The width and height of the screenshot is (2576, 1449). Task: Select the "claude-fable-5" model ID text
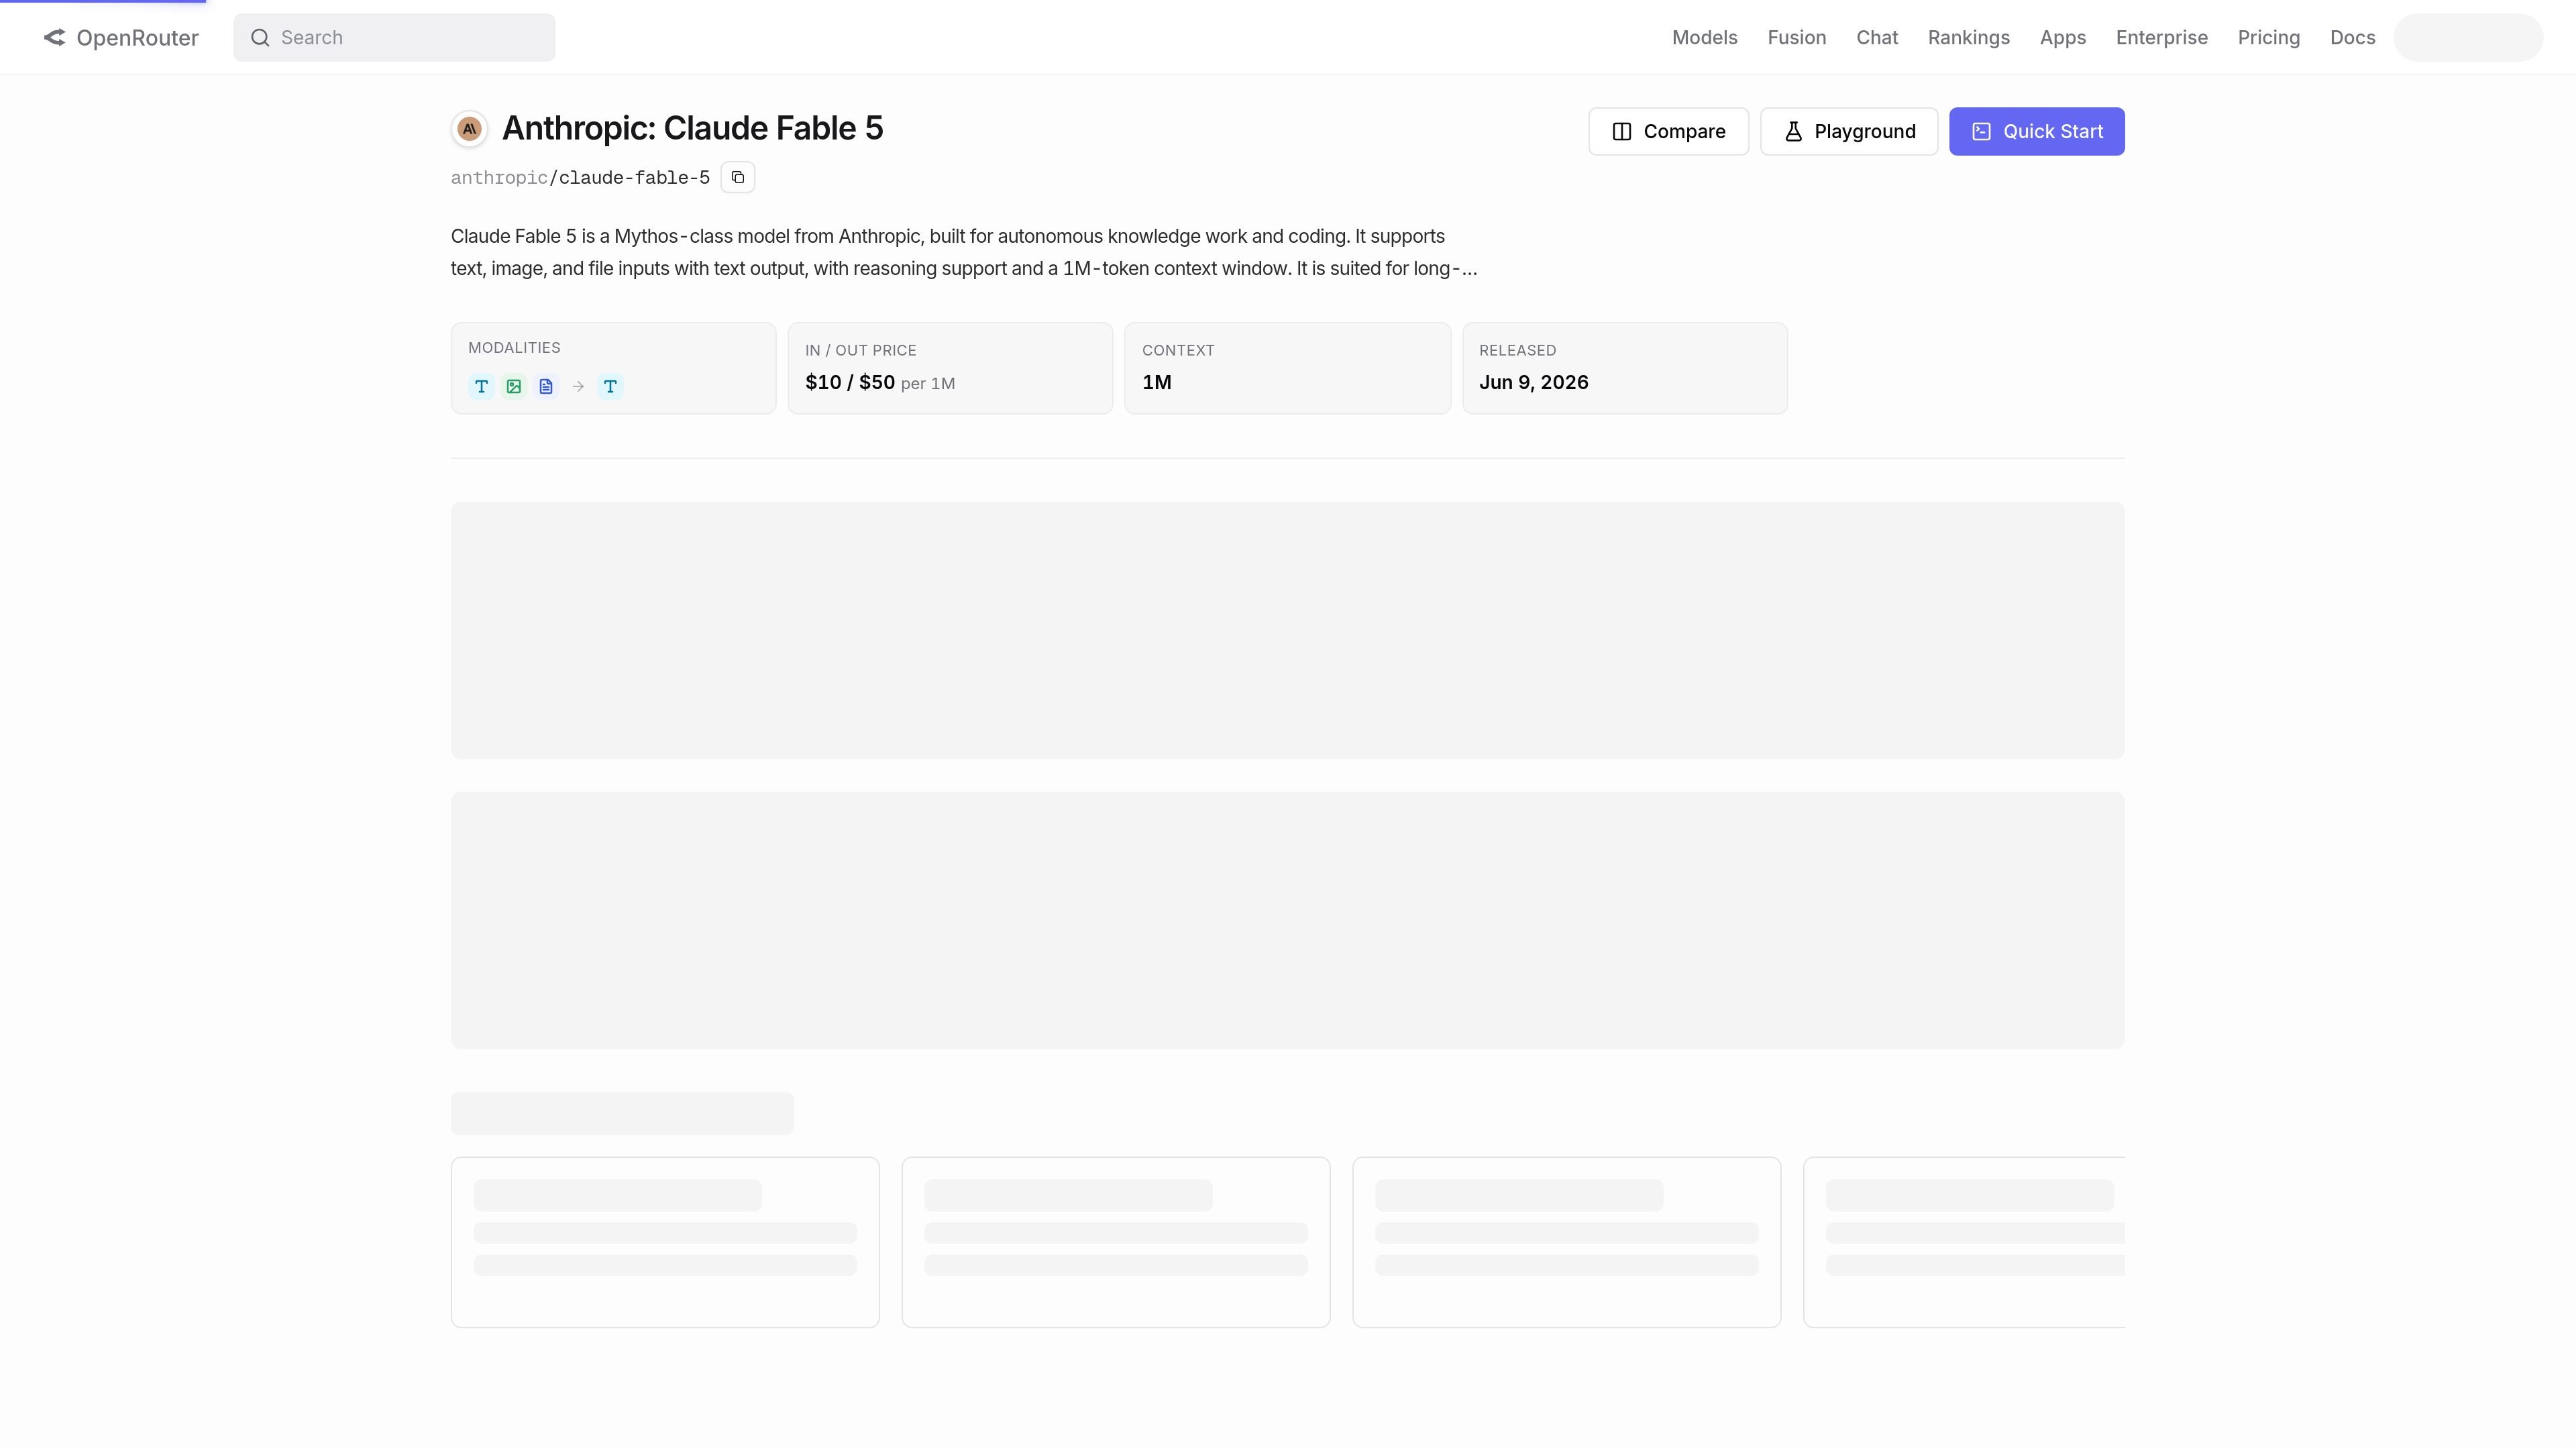click(634, 178)
